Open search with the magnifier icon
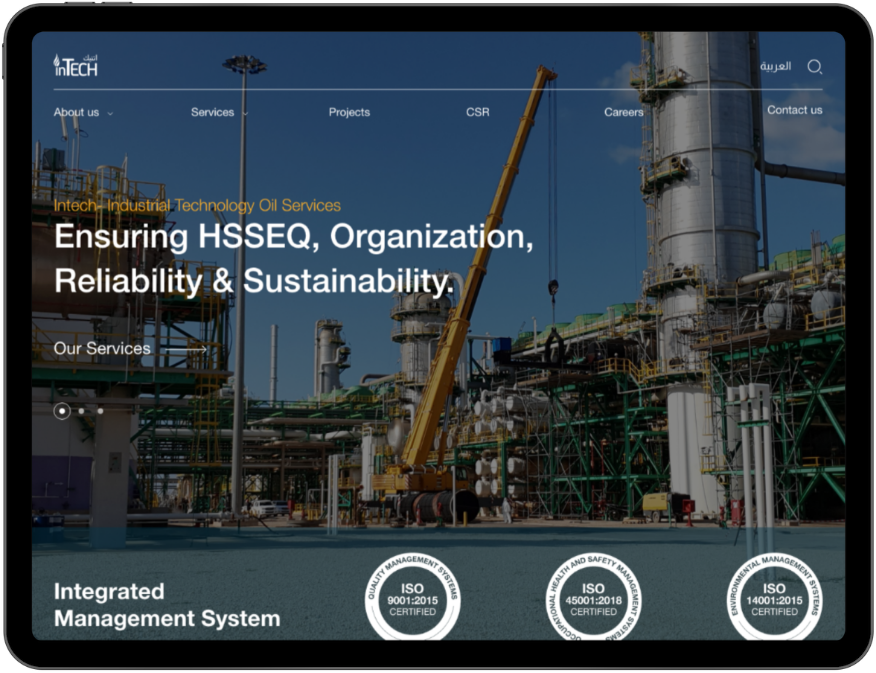 coord(814,67)
